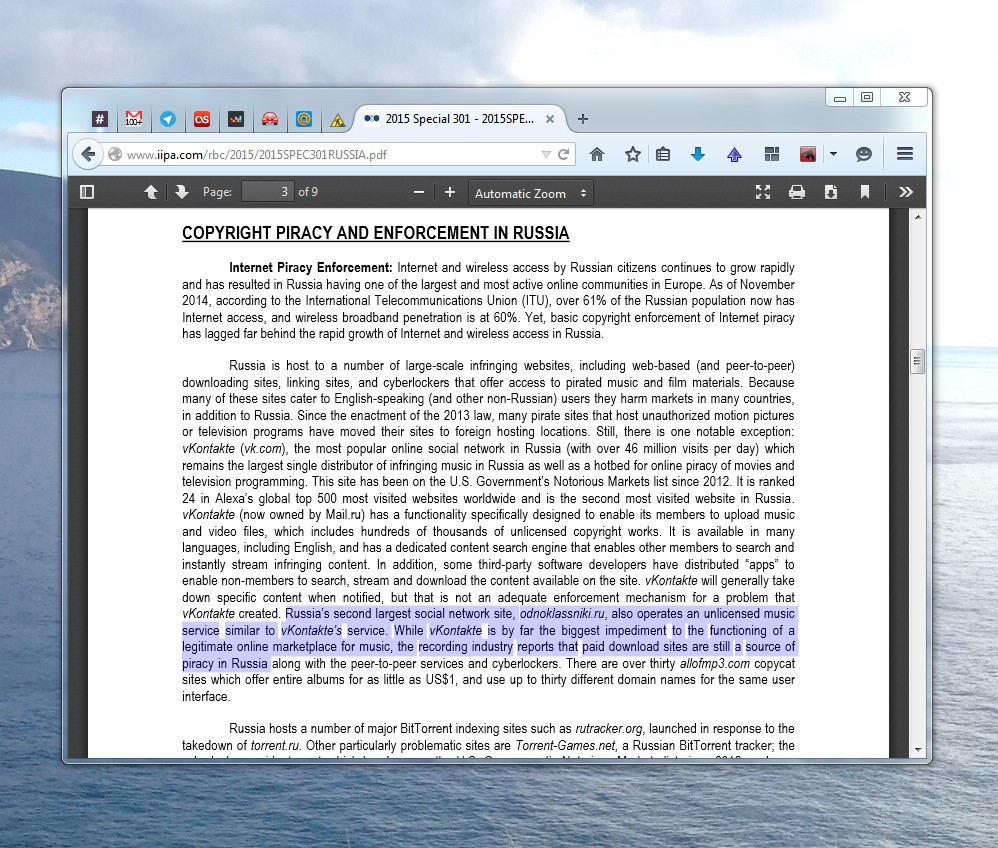998x848 pixels.
Task: Print the PDF document
Action: pos(796,192)
